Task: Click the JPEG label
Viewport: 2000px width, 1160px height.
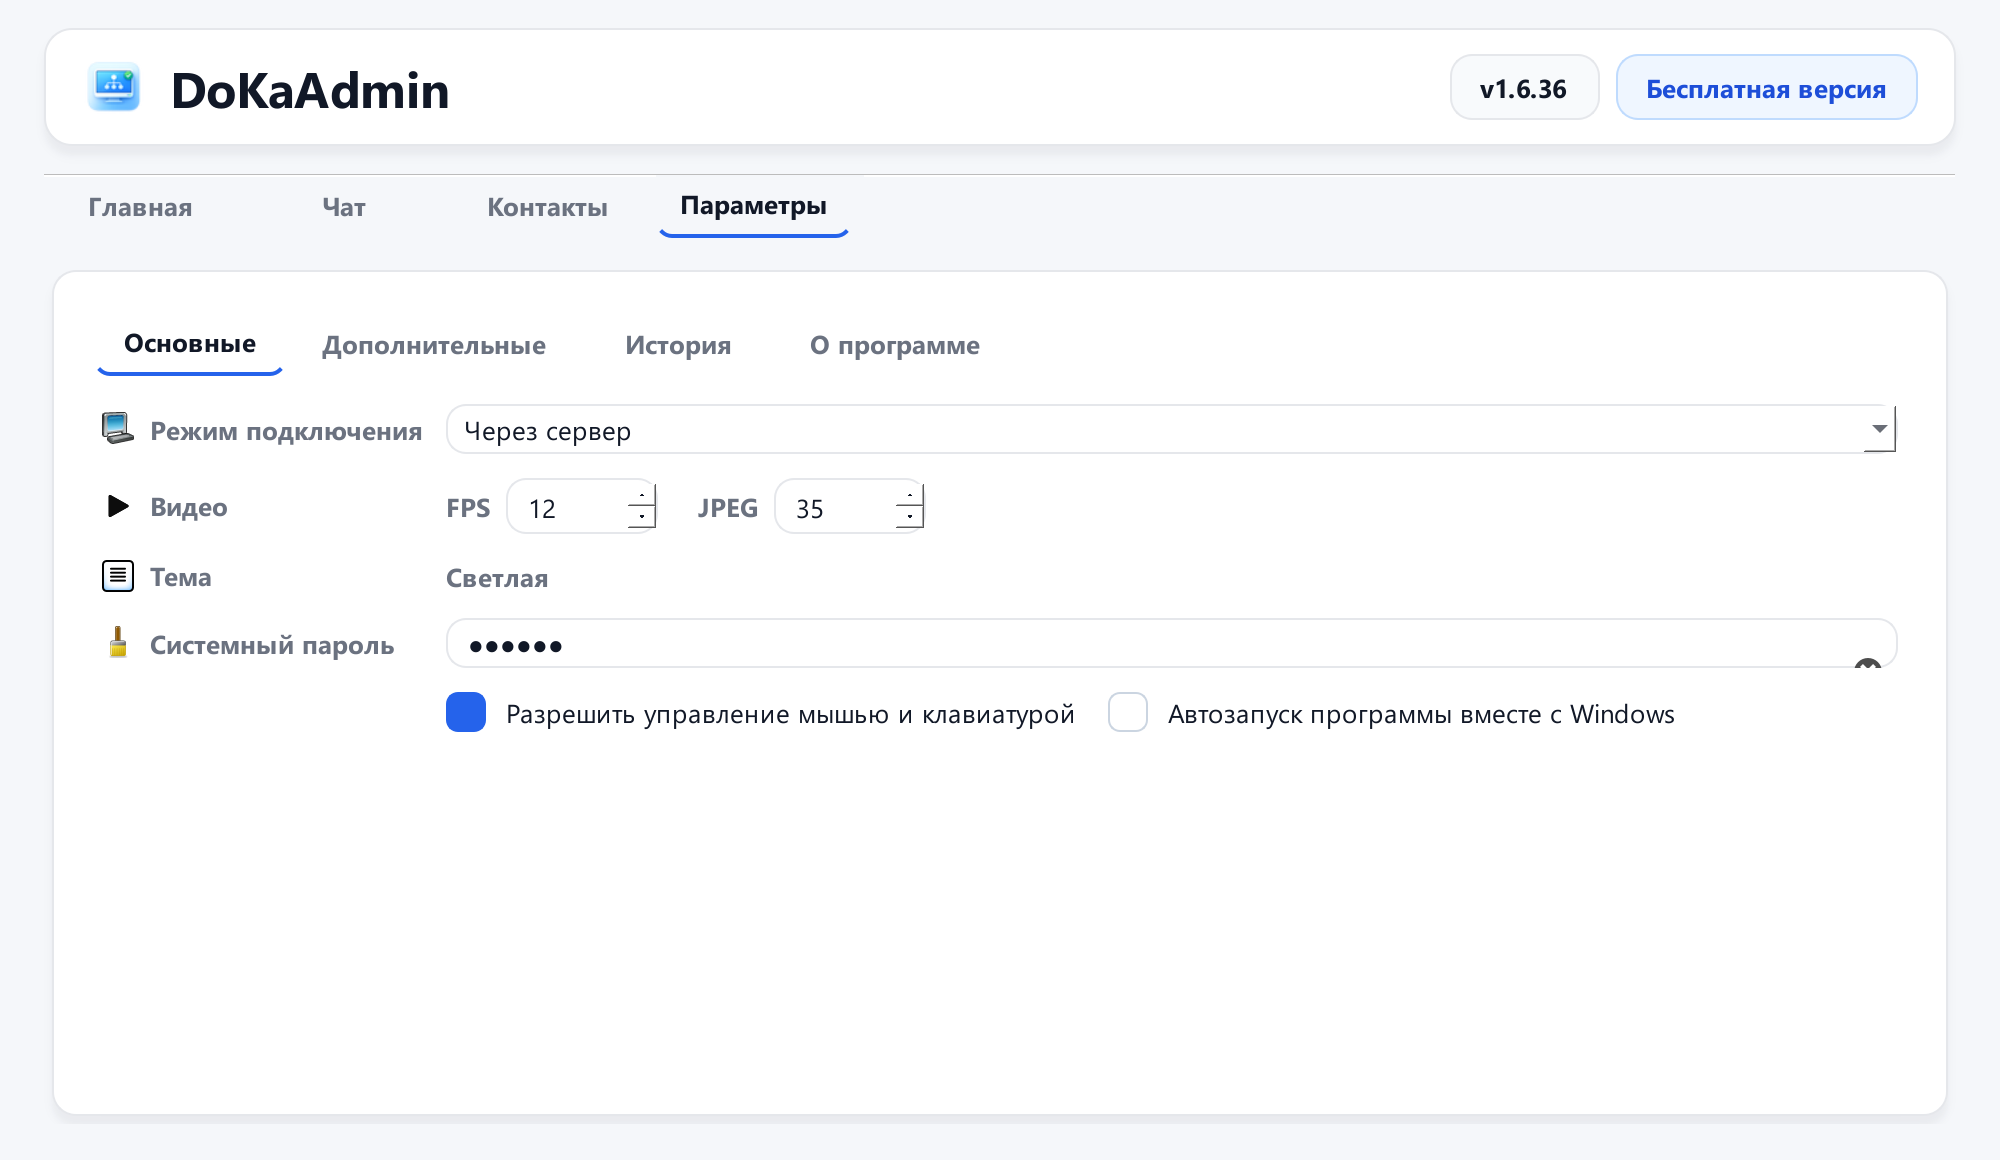Action: [x=728, y=508]
